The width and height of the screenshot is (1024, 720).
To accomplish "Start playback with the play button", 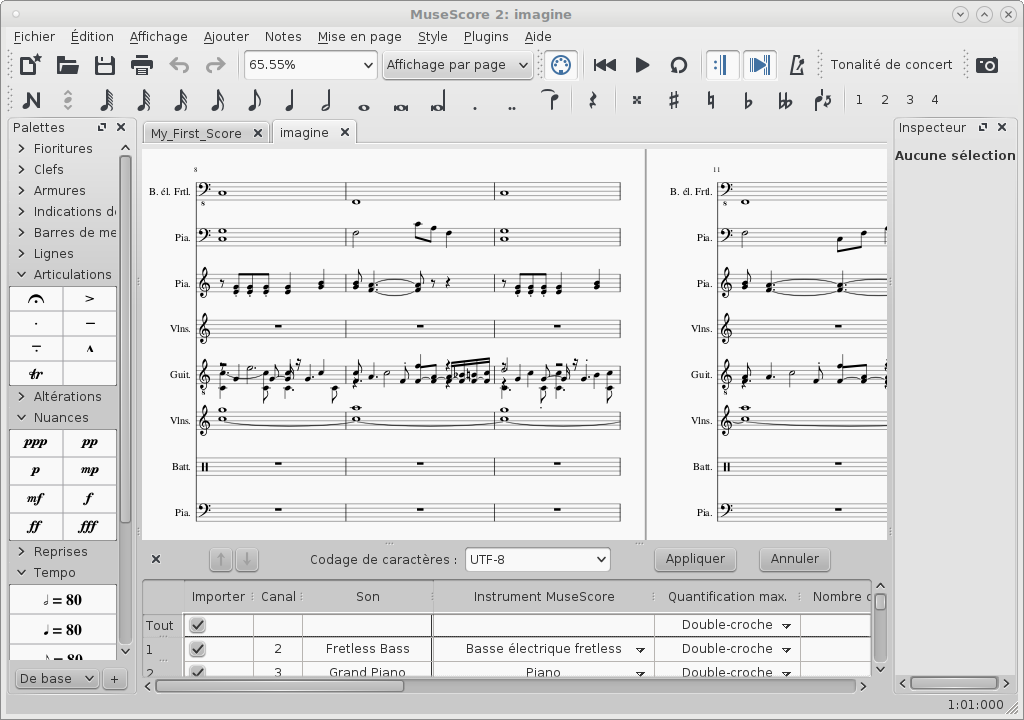I will point(642,65).
